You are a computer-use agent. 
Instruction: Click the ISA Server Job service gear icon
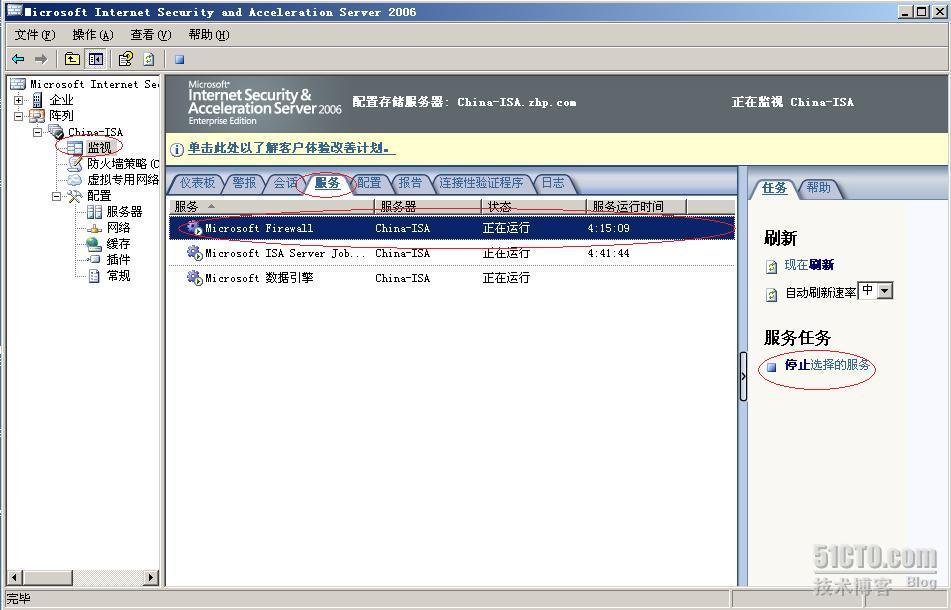point(195,253)
